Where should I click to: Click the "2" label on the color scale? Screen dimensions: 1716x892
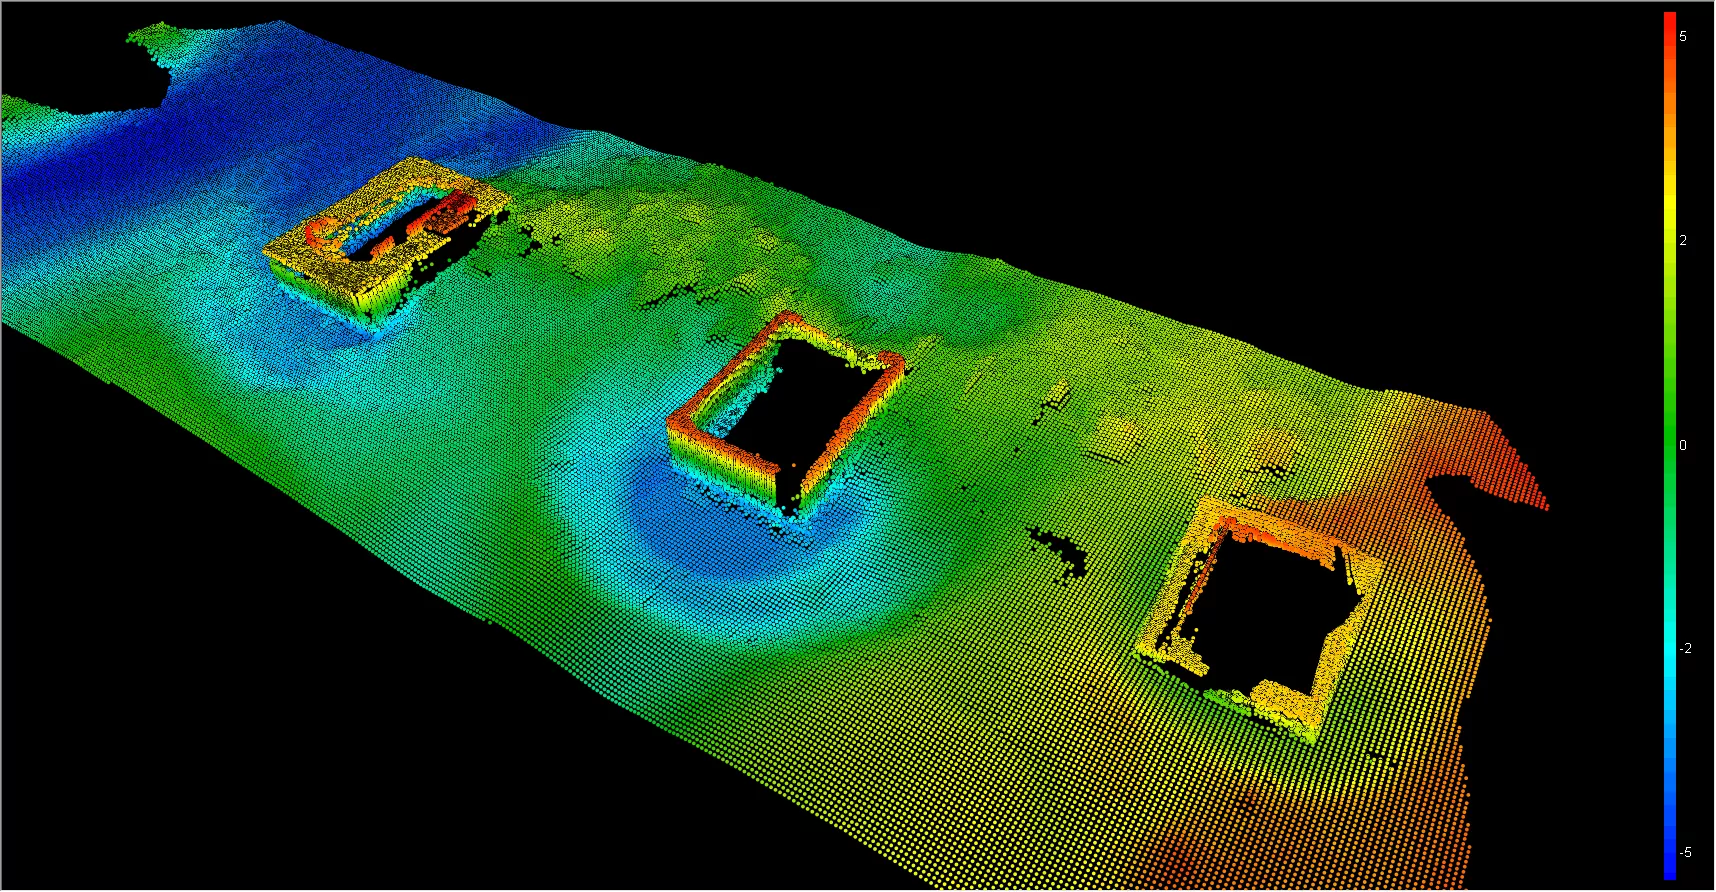pyautogui.click(x=1683, y=240)
